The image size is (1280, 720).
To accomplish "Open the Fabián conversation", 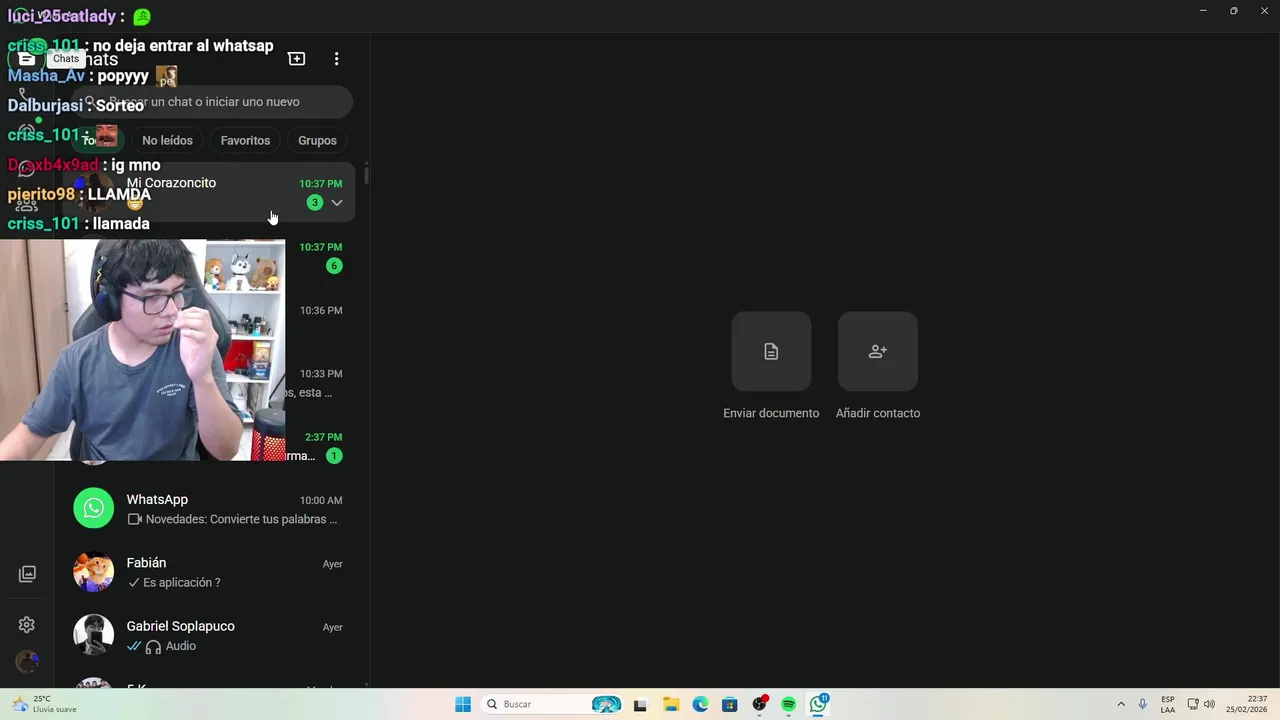I will [x=208, y=573].
